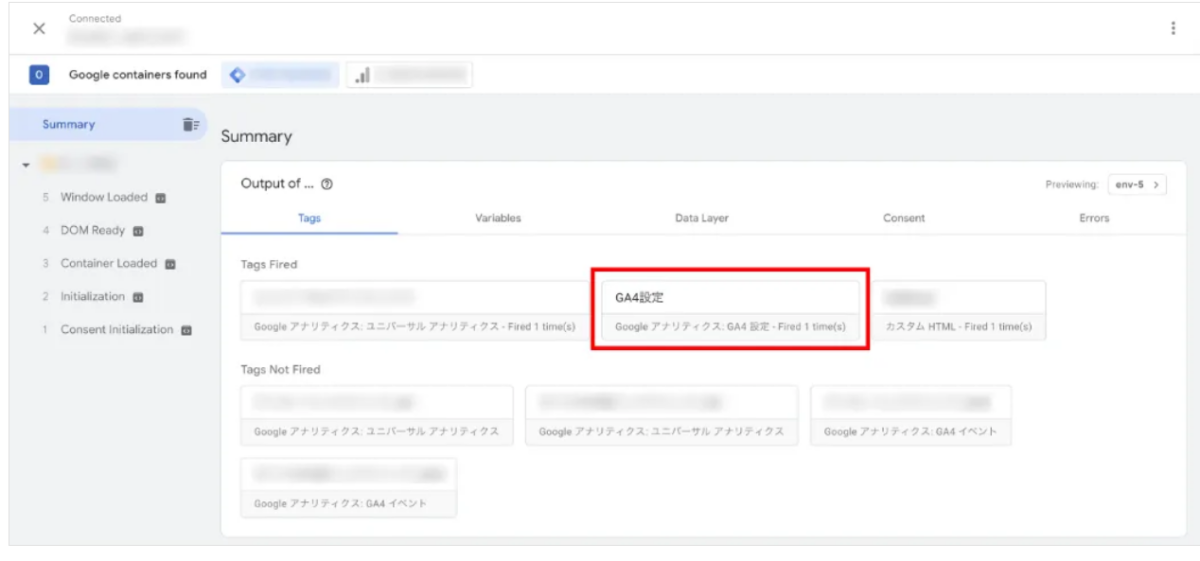Screen dimensions: 1200x561
Task: Collapse the blurred page node arrow
Action: (25, 164)
